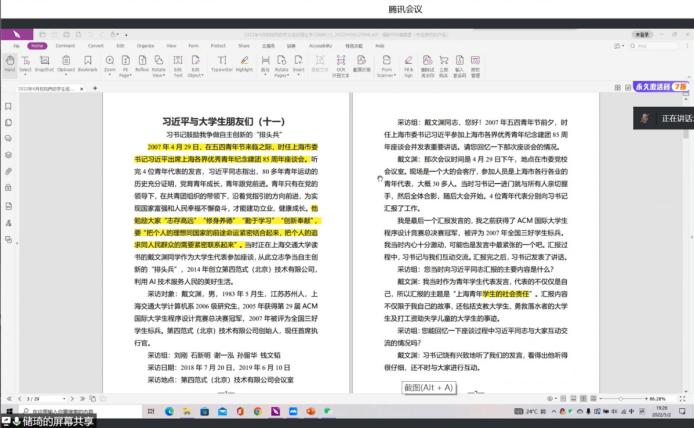Switch to the Comment tab
This screenshot has width=694, height=428.
tap(65, 46)
